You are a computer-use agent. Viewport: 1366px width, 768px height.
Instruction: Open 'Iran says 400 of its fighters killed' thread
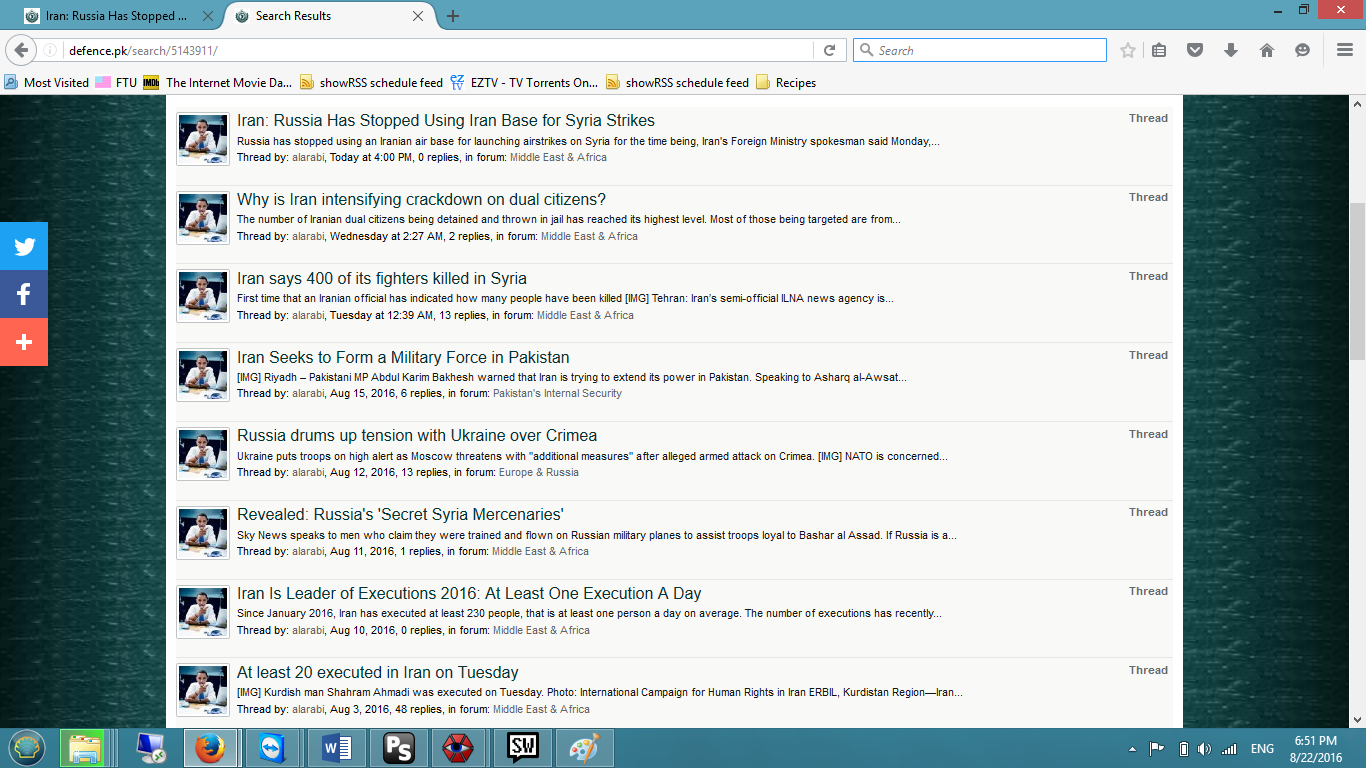pos(382,279)
